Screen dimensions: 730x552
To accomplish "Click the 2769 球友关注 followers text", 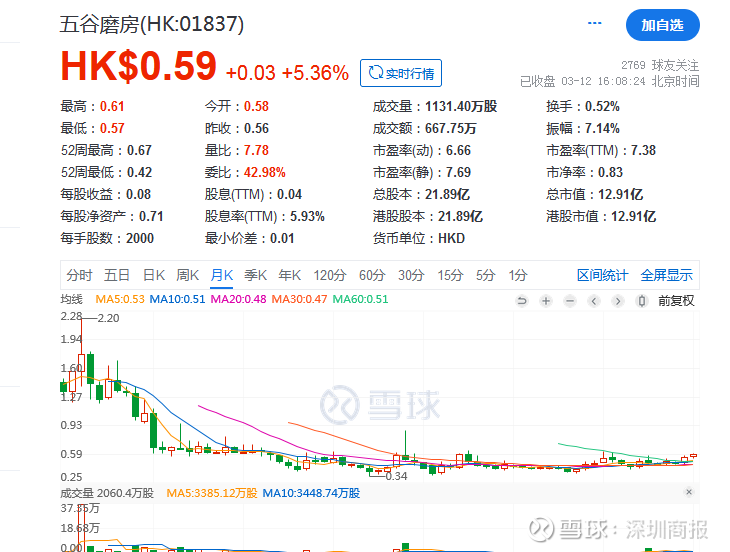I will coord(660,65).
